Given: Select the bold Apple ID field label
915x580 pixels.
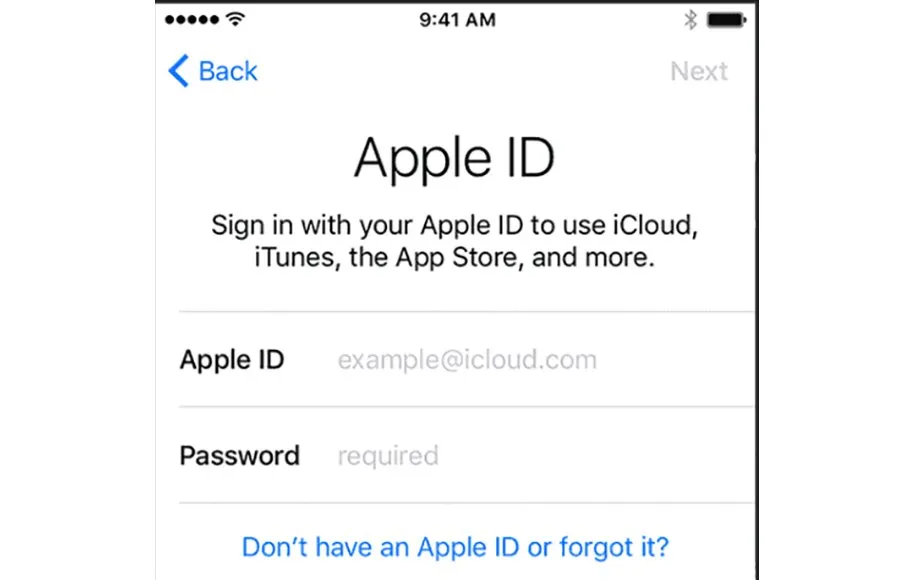Looking at the screenshot, I should click(x=232, y=359).
